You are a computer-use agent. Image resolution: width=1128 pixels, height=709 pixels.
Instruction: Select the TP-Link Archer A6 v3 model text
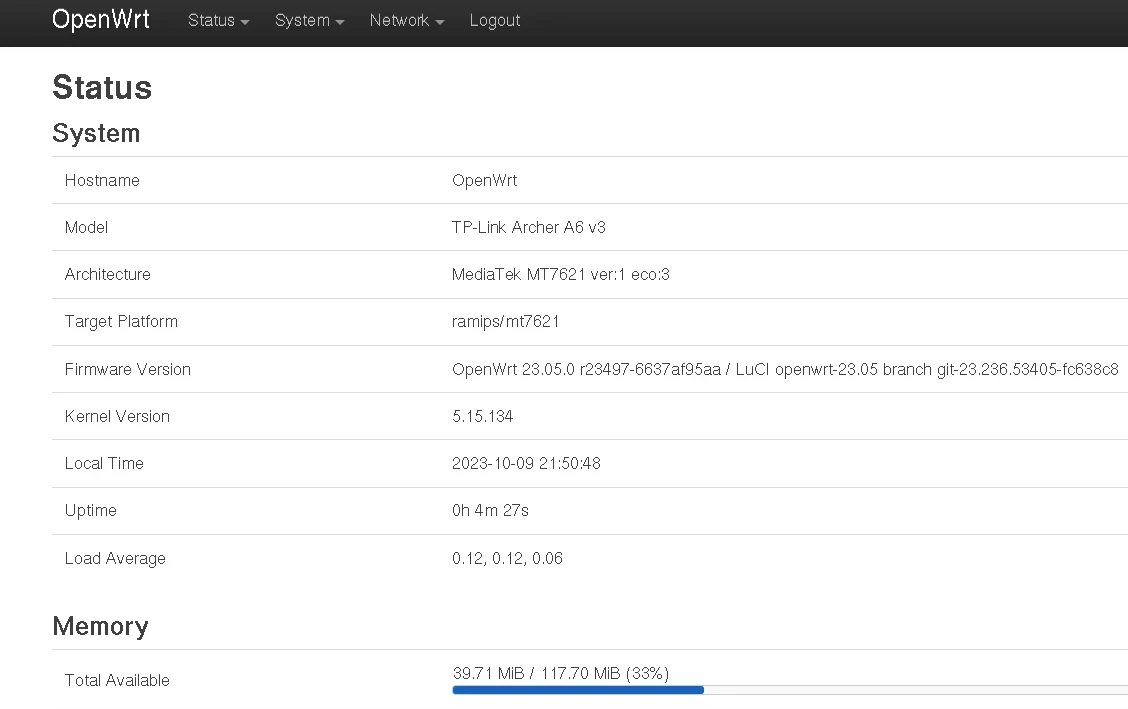coord(529,227)
